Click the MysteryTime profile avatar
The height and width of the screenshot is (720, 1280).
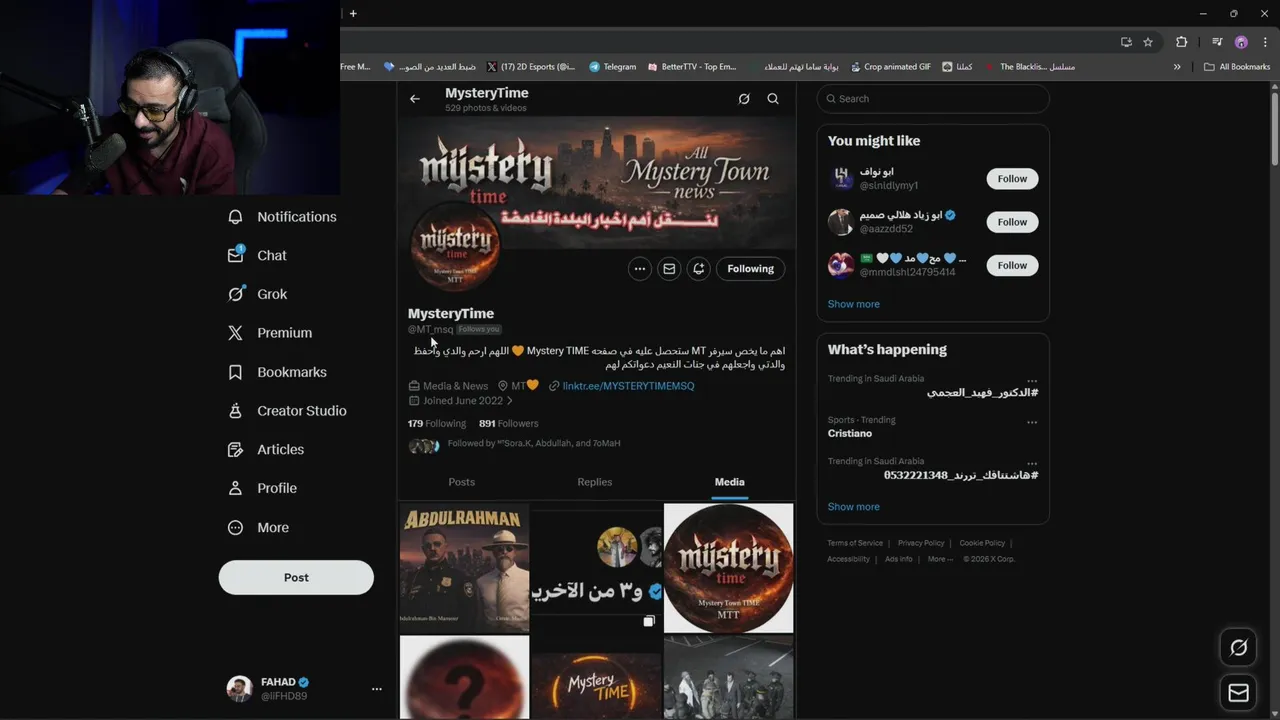(456, 246)
